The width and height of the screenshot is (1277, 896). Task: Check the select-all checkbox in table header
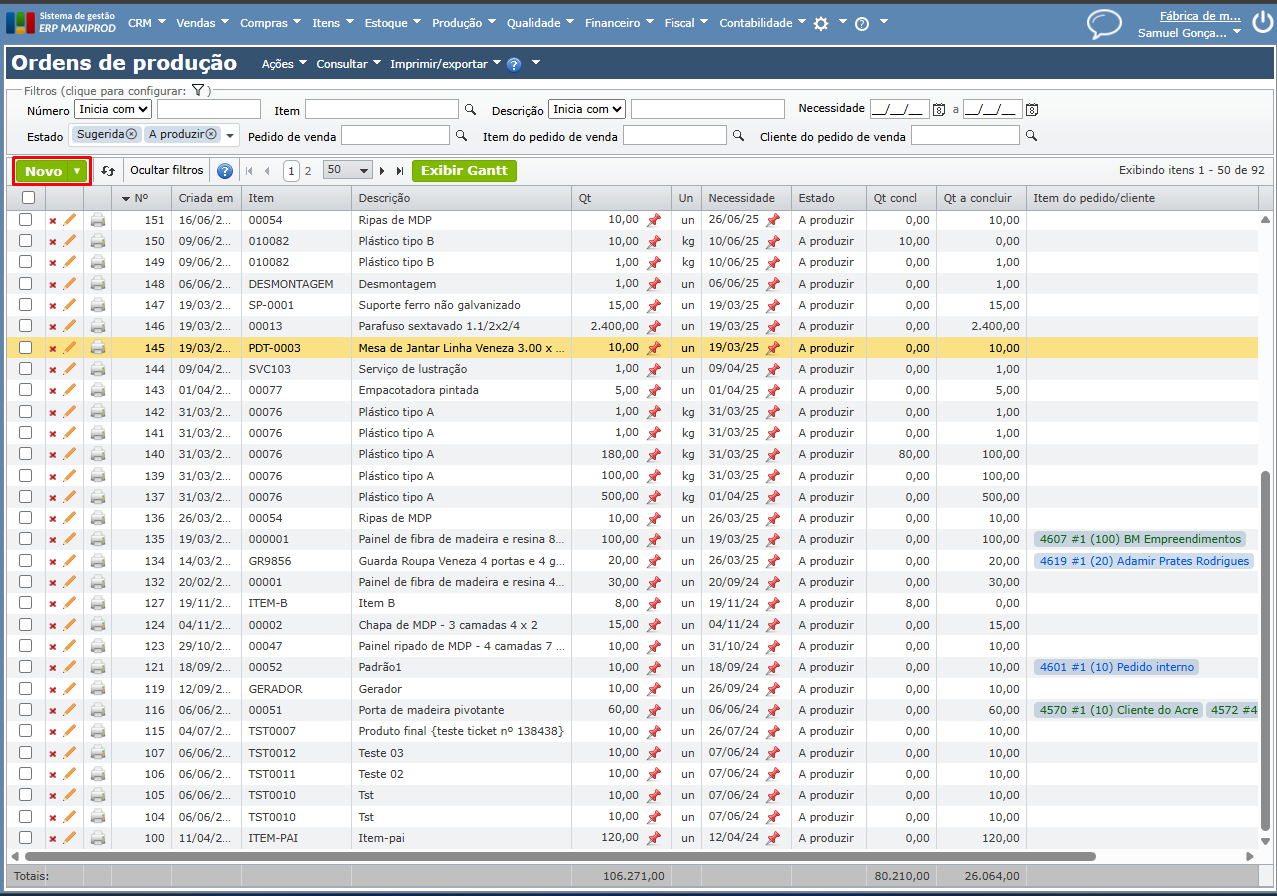(x=28, y=199)
